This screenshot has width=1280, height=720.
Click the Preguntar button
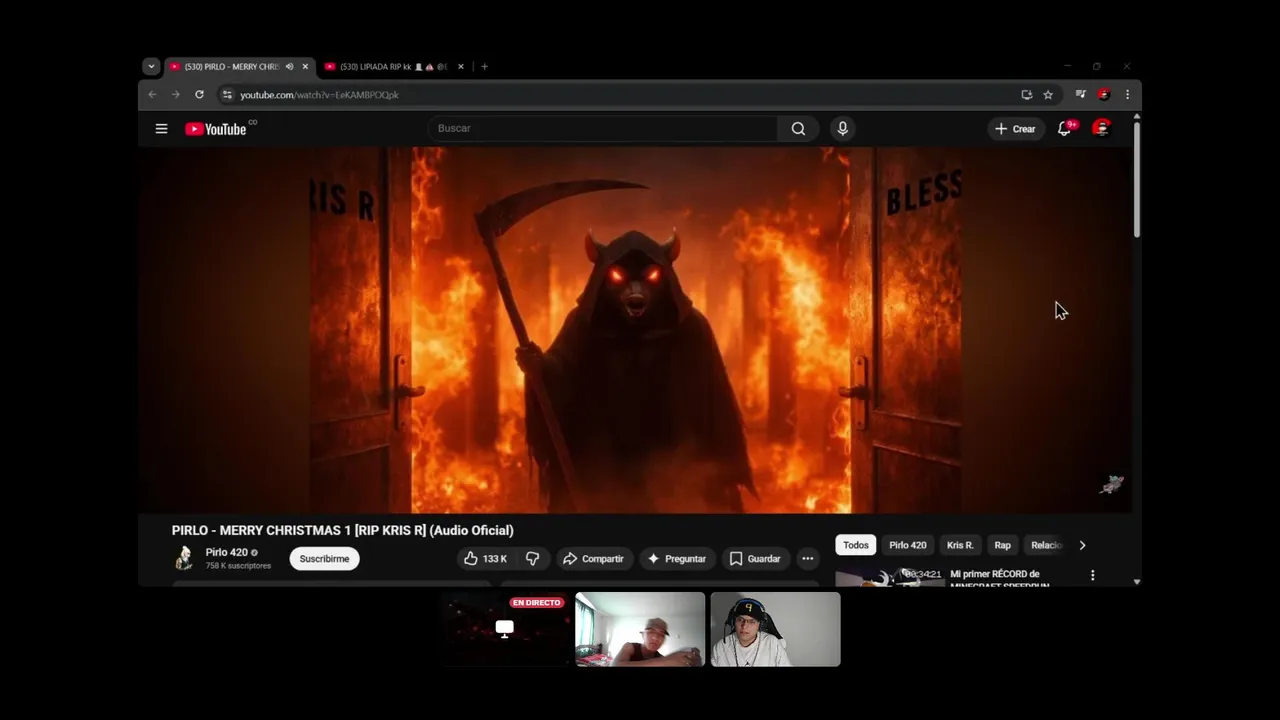tap(677, 559)
